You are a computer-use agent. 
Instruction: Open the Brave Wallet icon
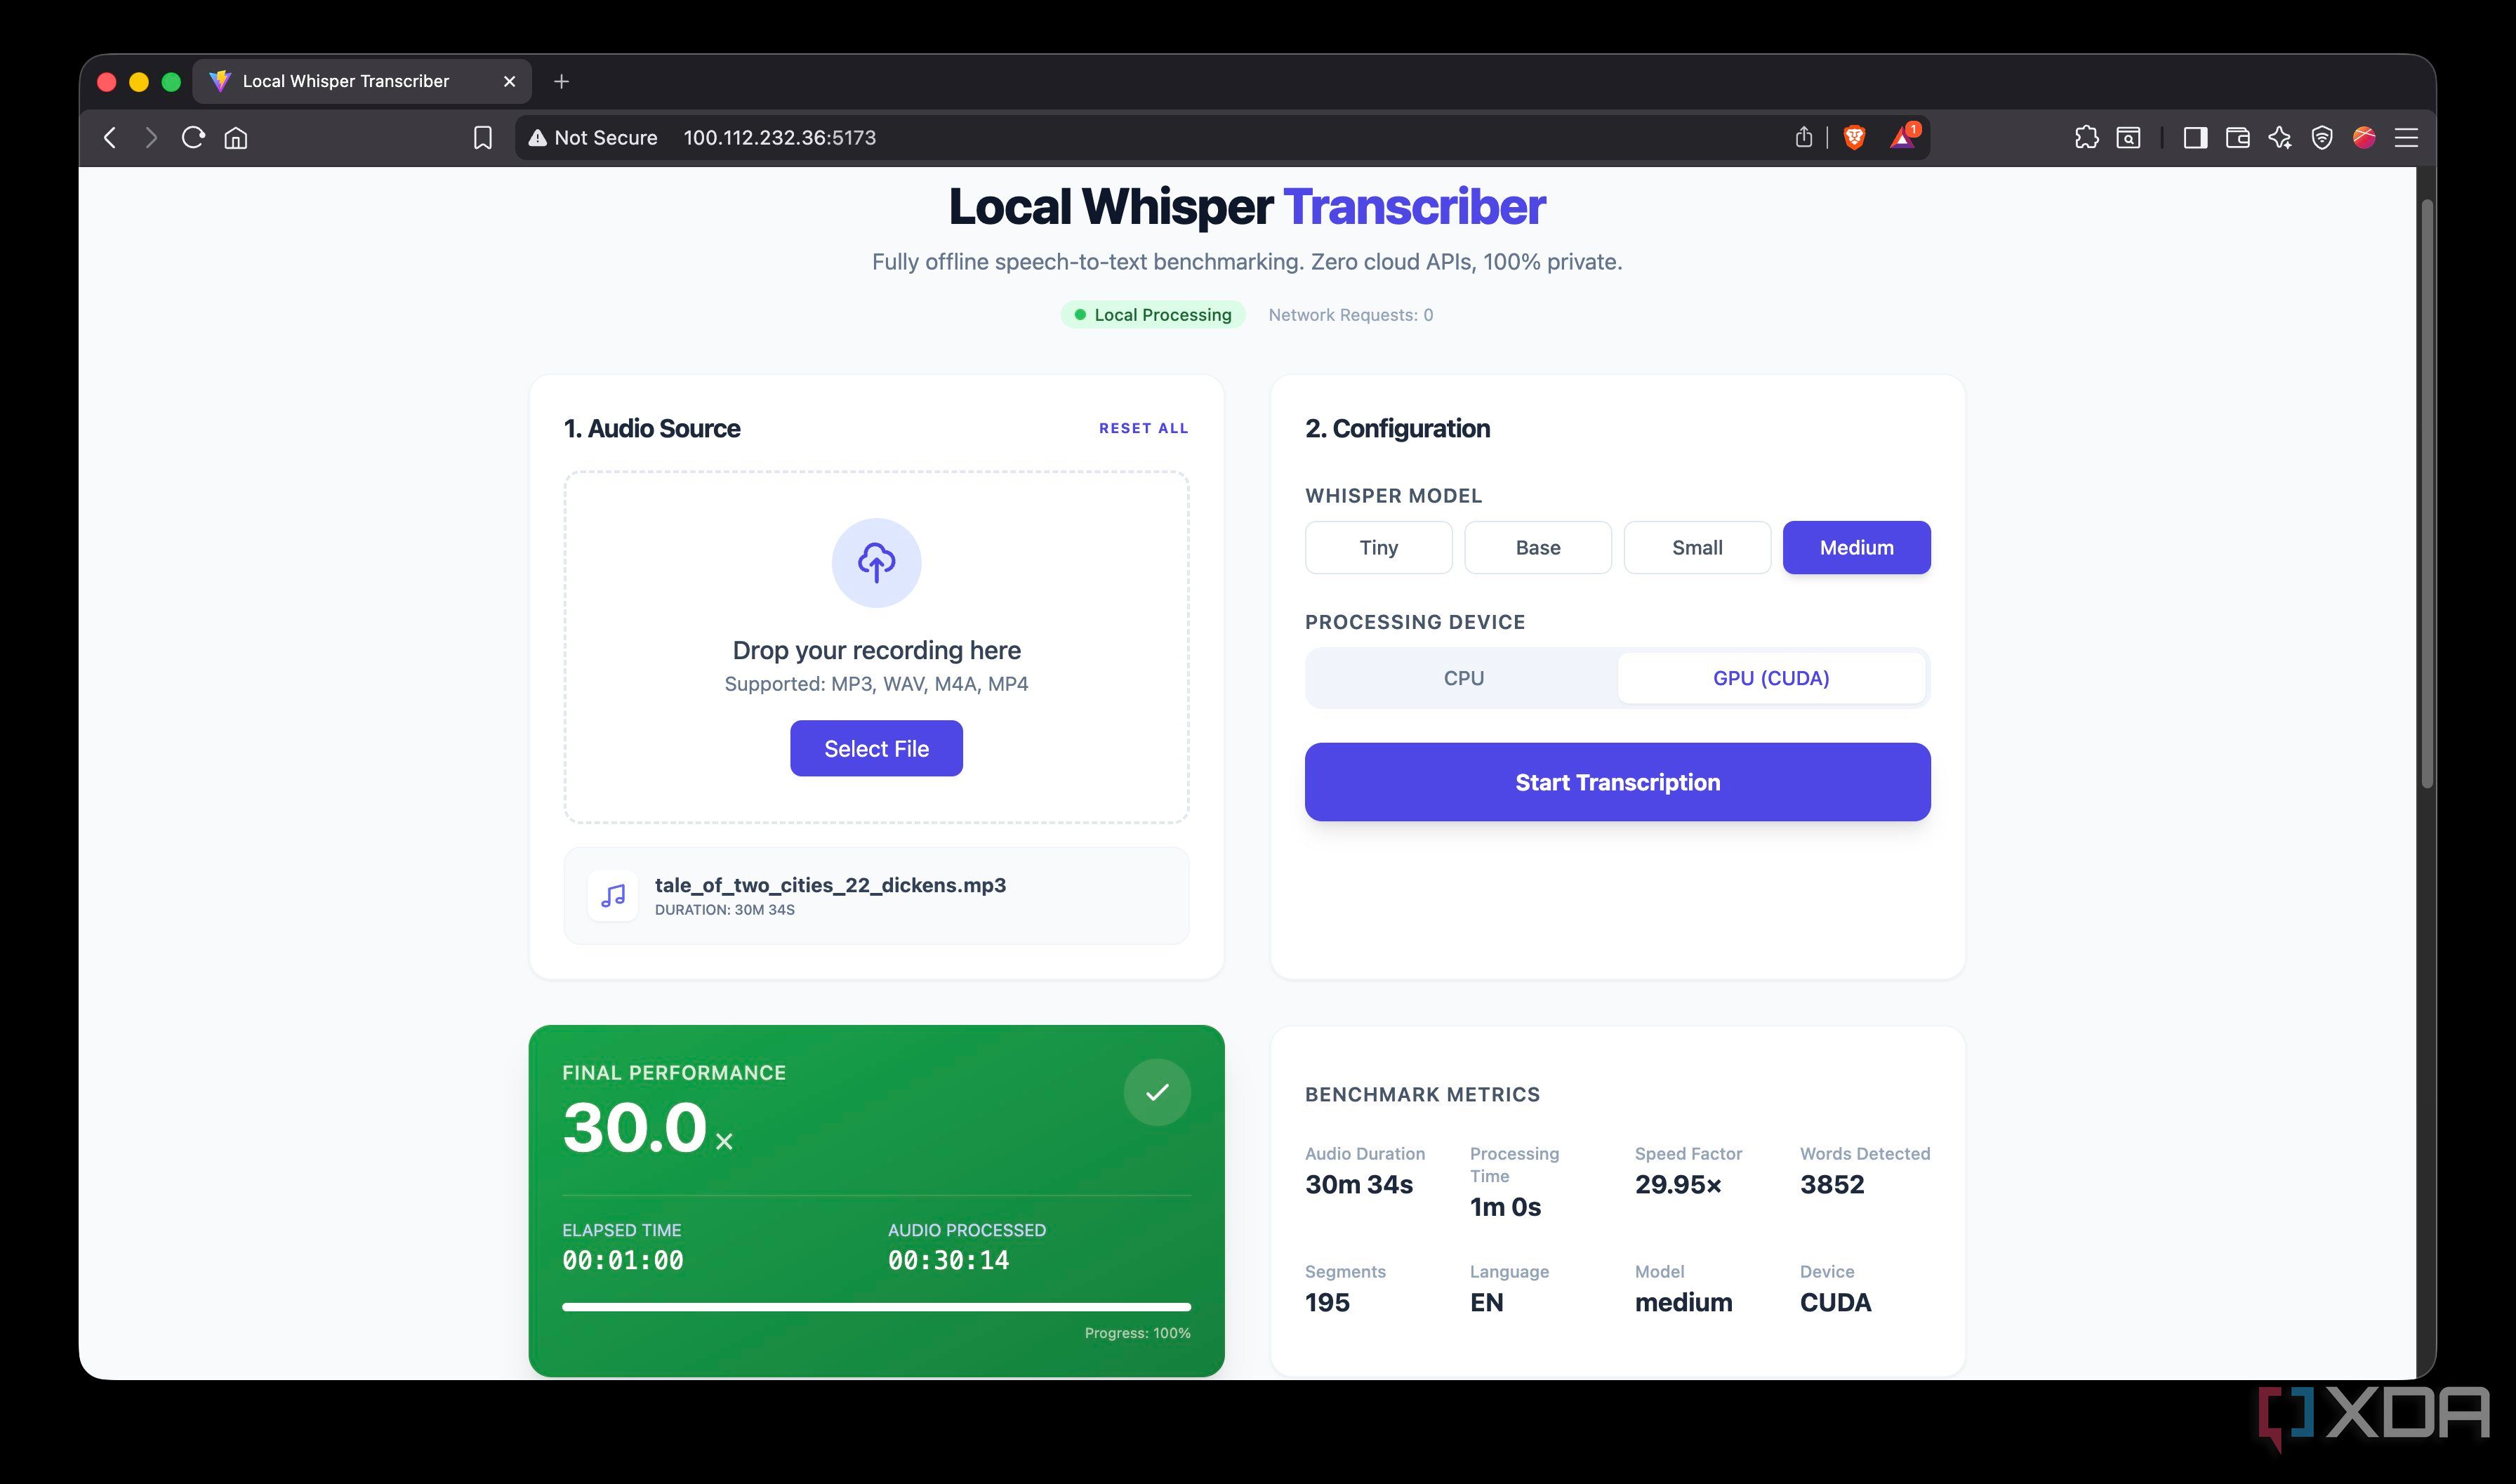[x=2237, y=138]
